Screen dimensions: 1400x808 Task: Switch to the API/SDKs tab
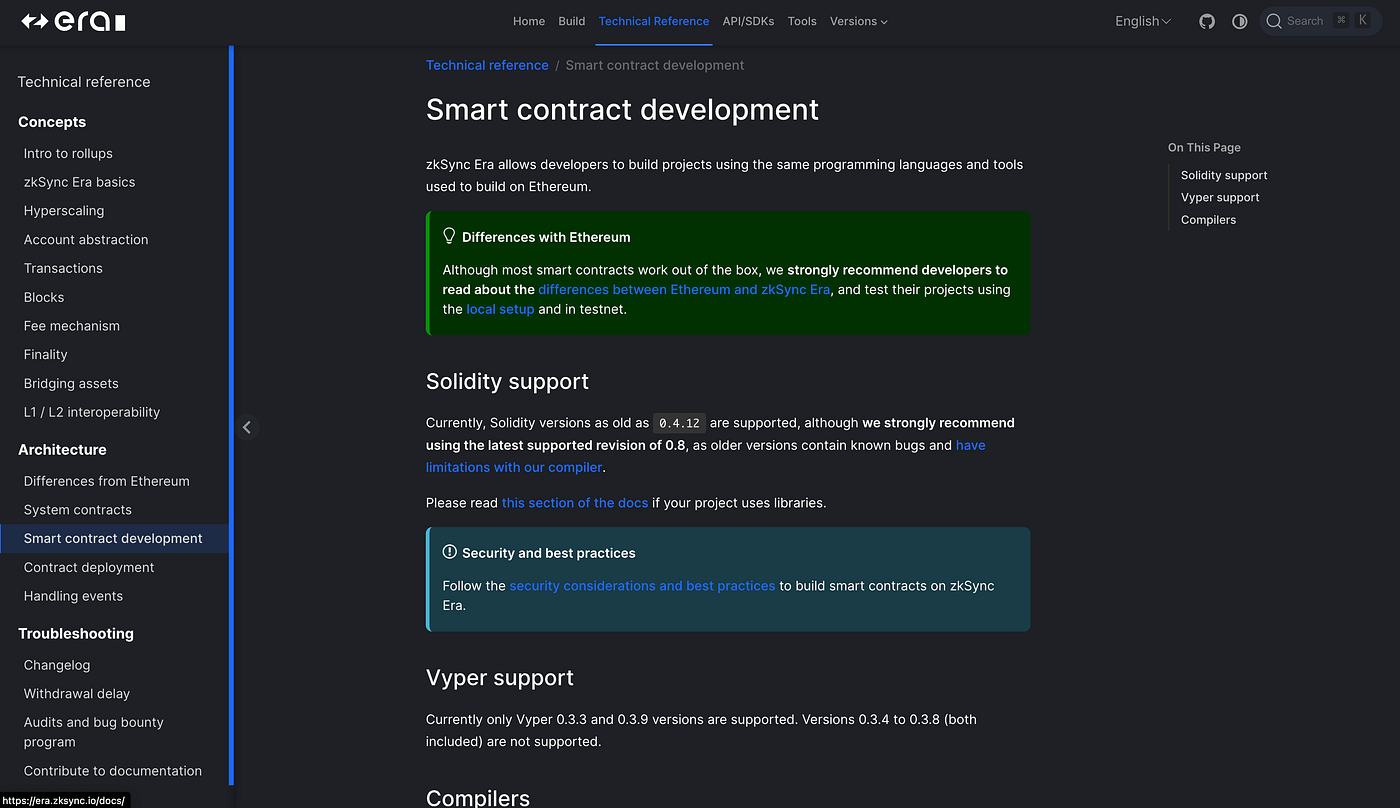748,21
